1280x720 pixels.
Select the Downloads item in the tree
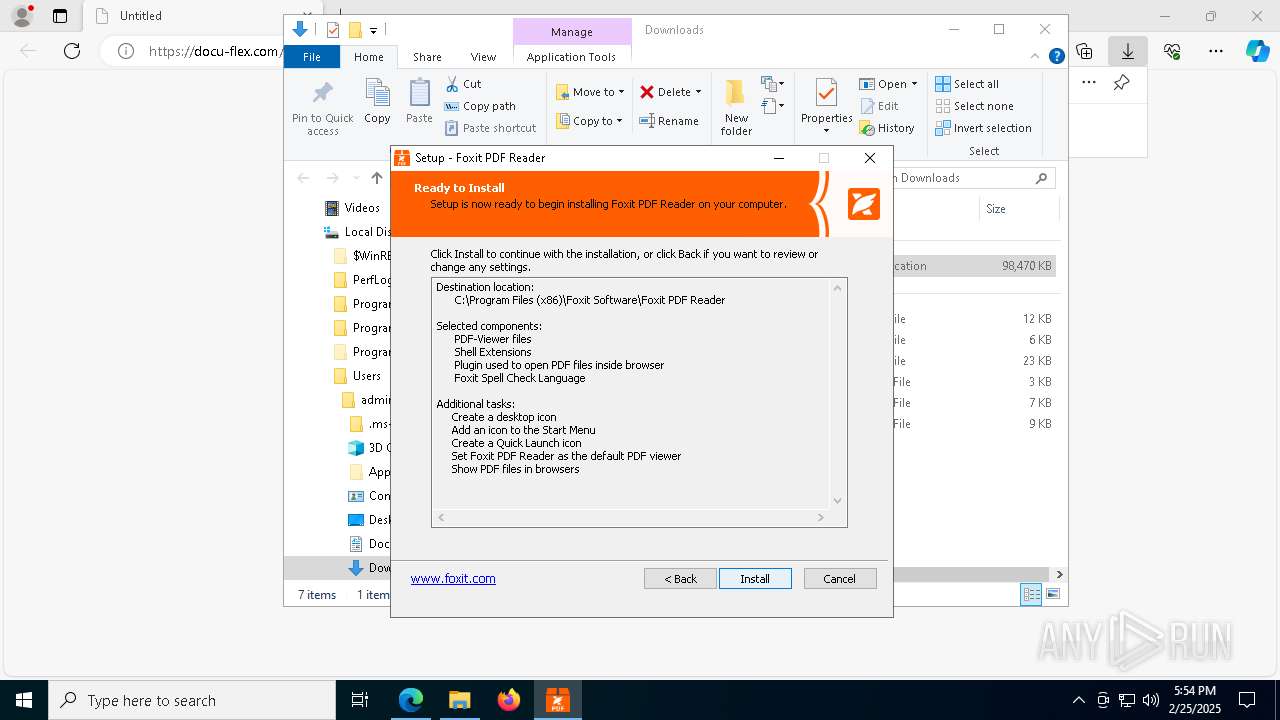click(x=369, y=568)
